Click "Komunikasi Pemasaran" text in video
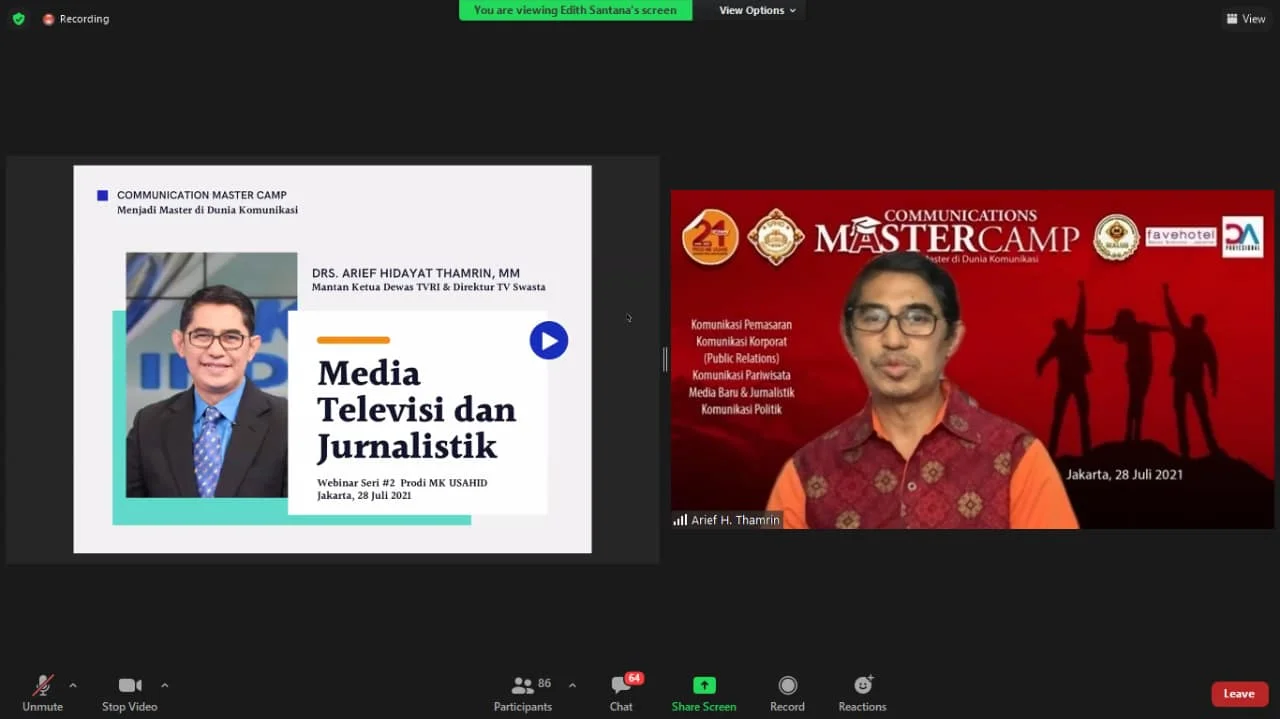The image size is (1280, 719). 741,325
